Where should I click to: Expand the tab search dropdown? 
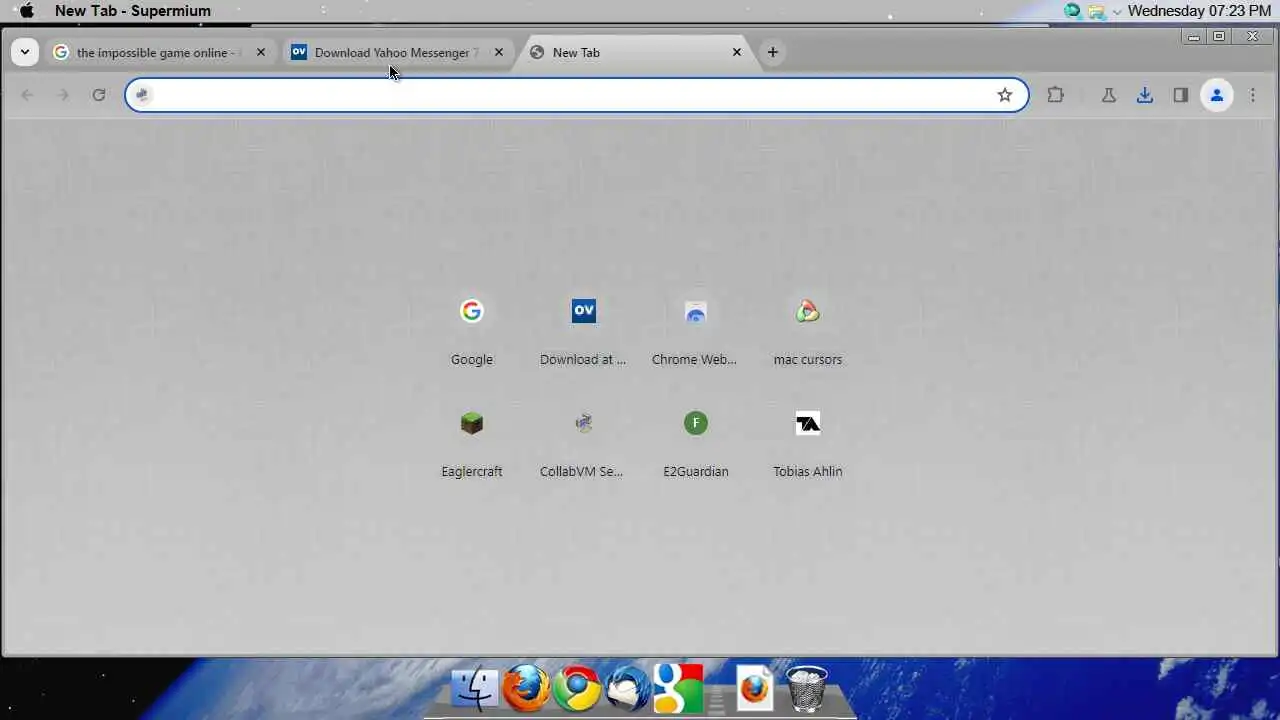coord(25,52)
